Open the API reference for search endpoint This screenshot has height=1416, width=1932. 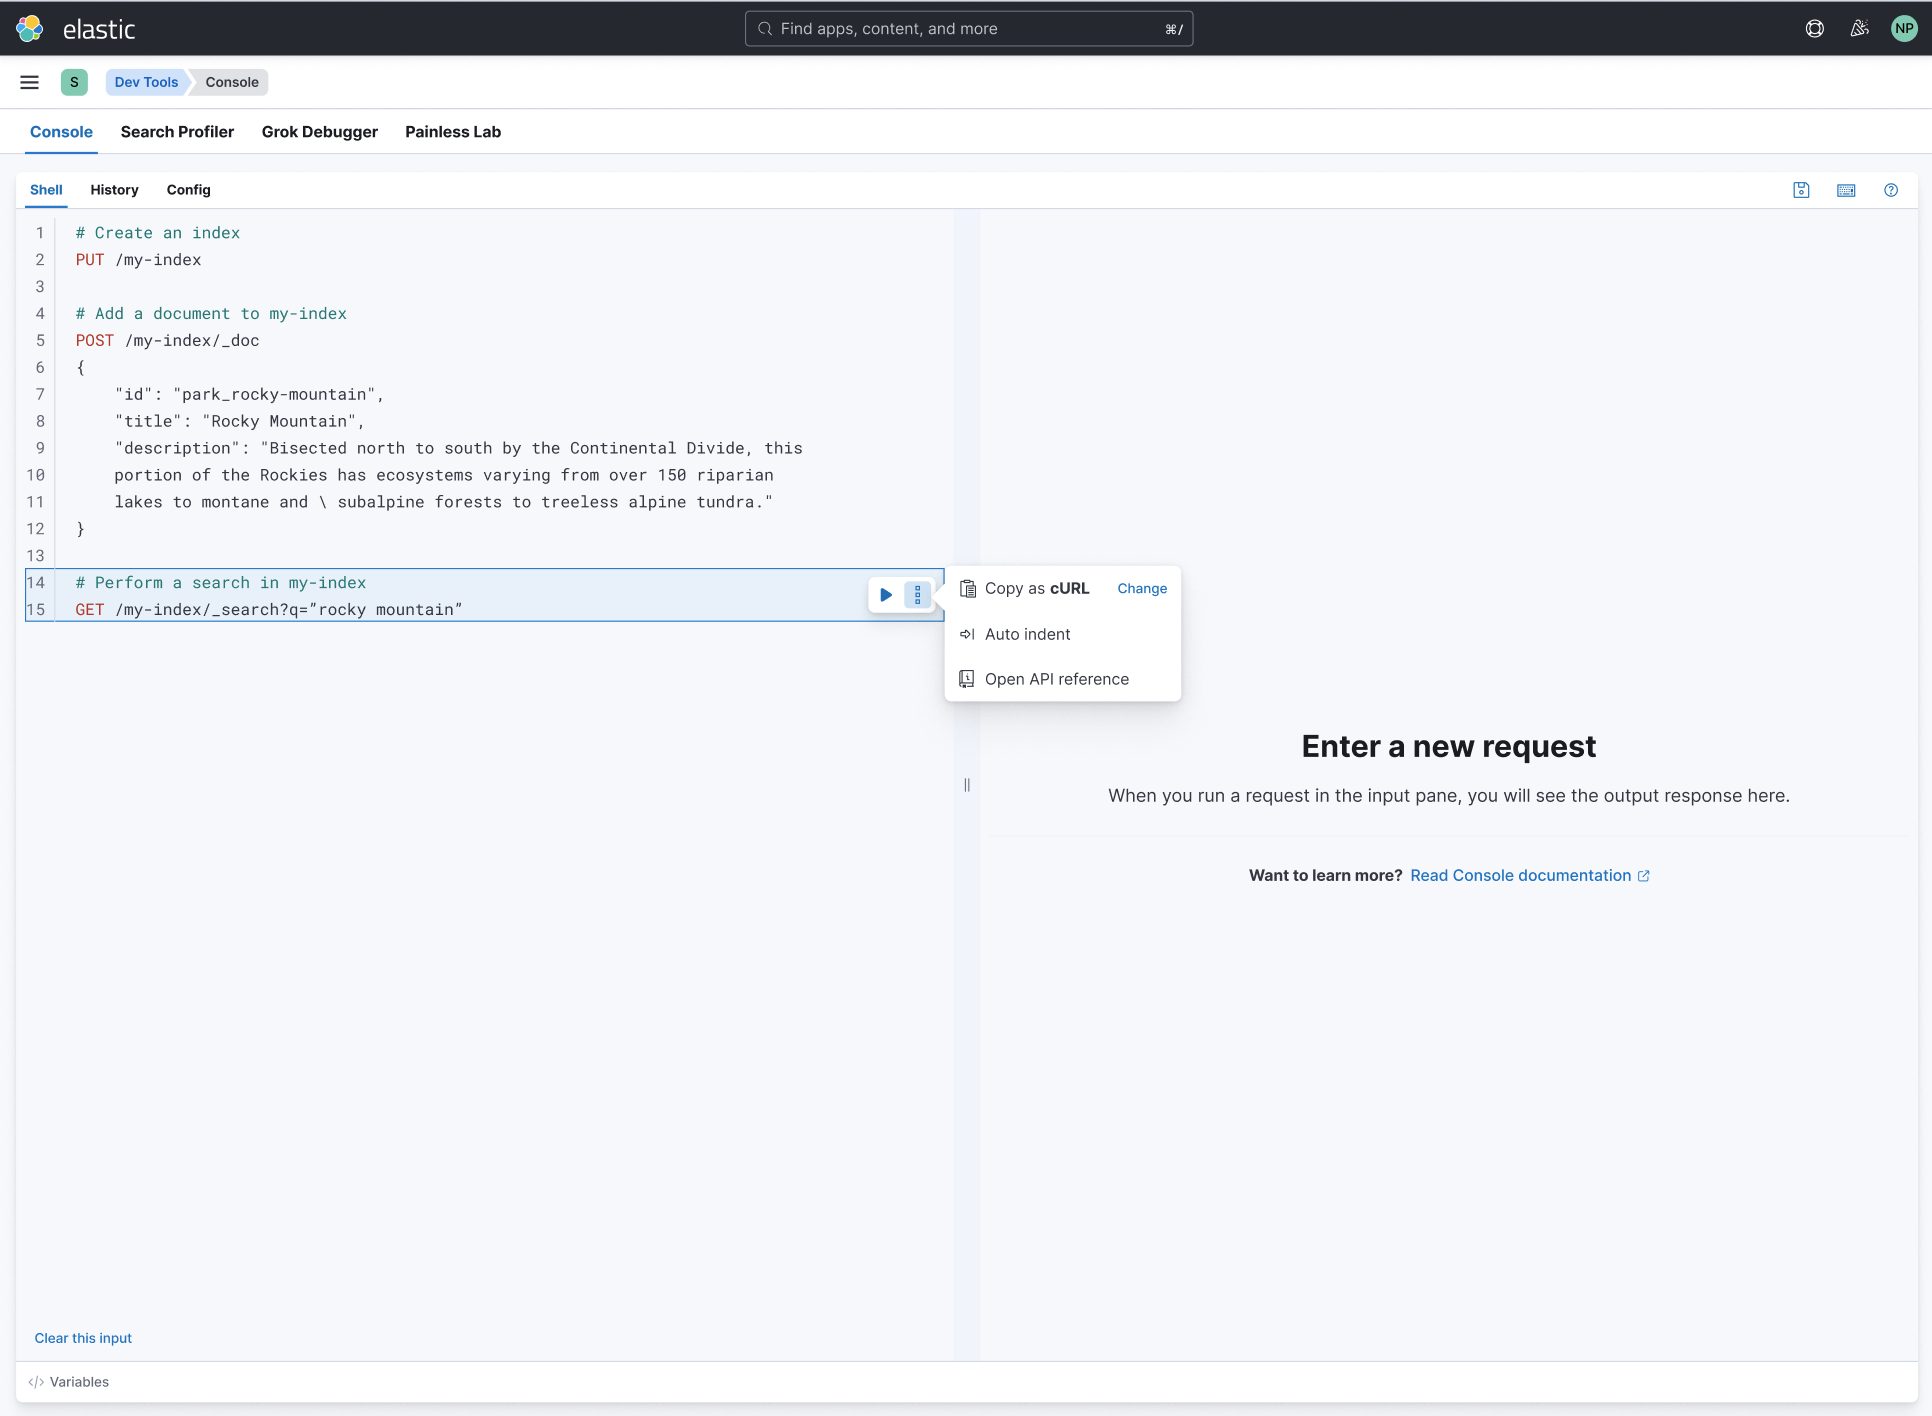1054,678
